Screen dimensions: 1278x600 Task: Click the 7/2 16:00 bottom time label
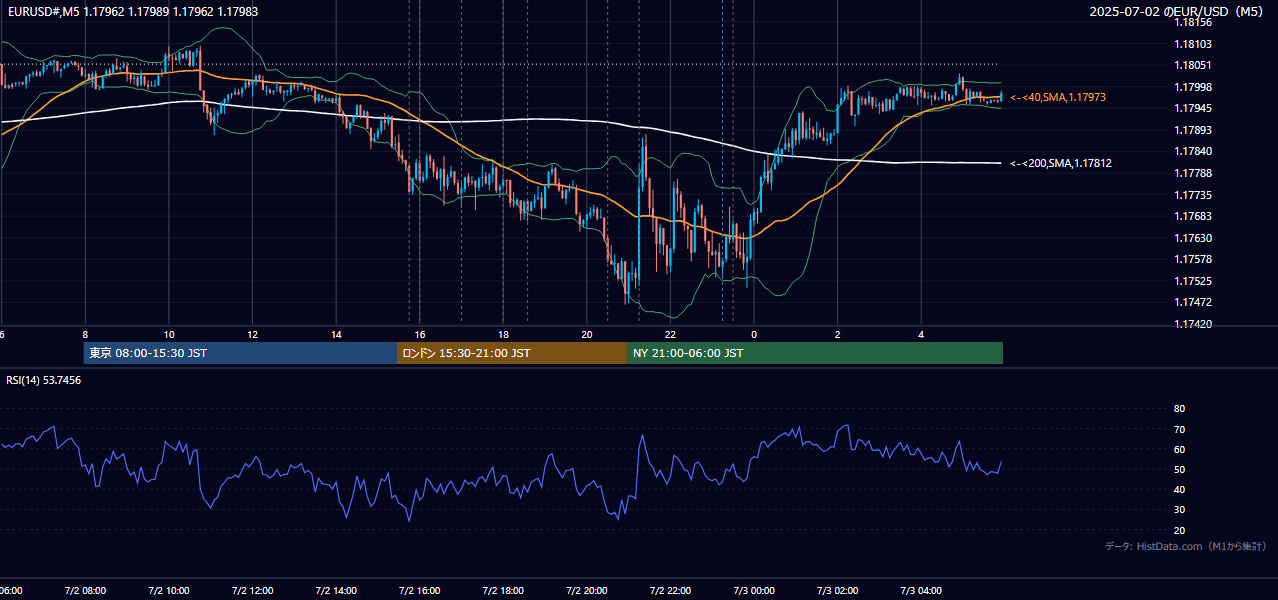(419, 591)
